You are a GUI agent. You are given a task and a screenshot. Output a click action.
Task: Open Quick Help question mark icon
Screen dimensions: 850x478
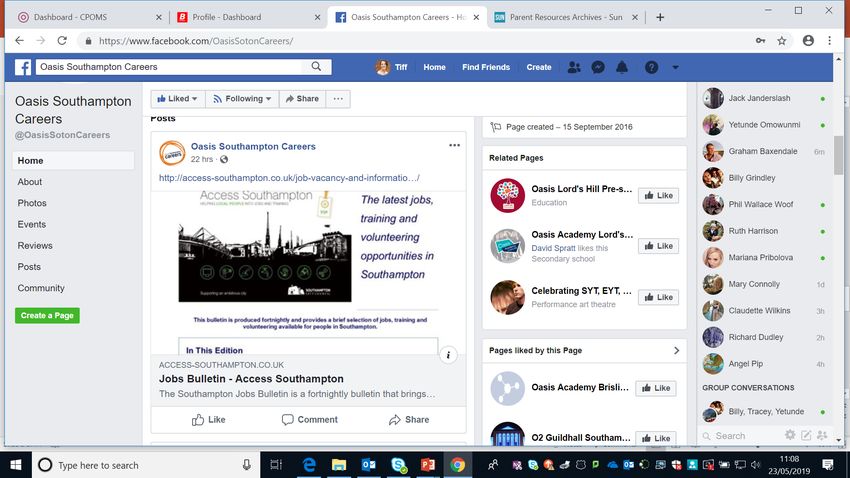(652, 67)
